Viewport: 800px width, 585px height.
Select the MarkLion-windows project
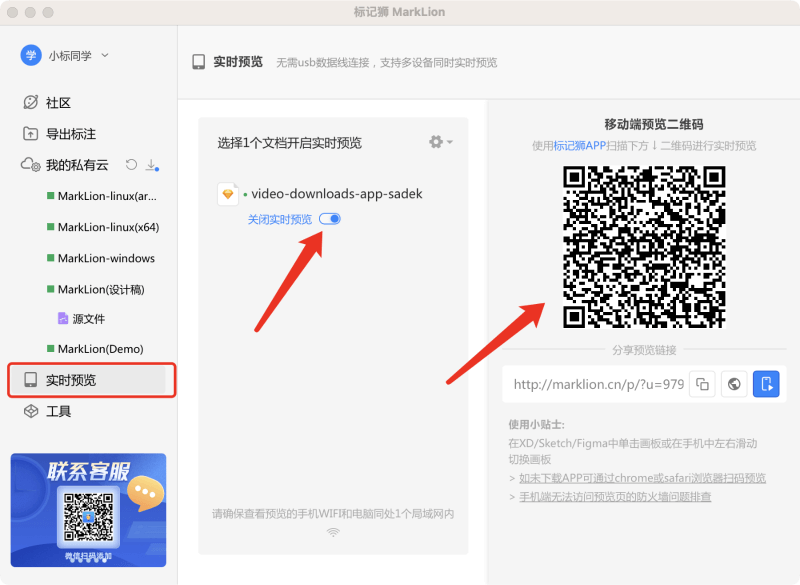[105, 258]
